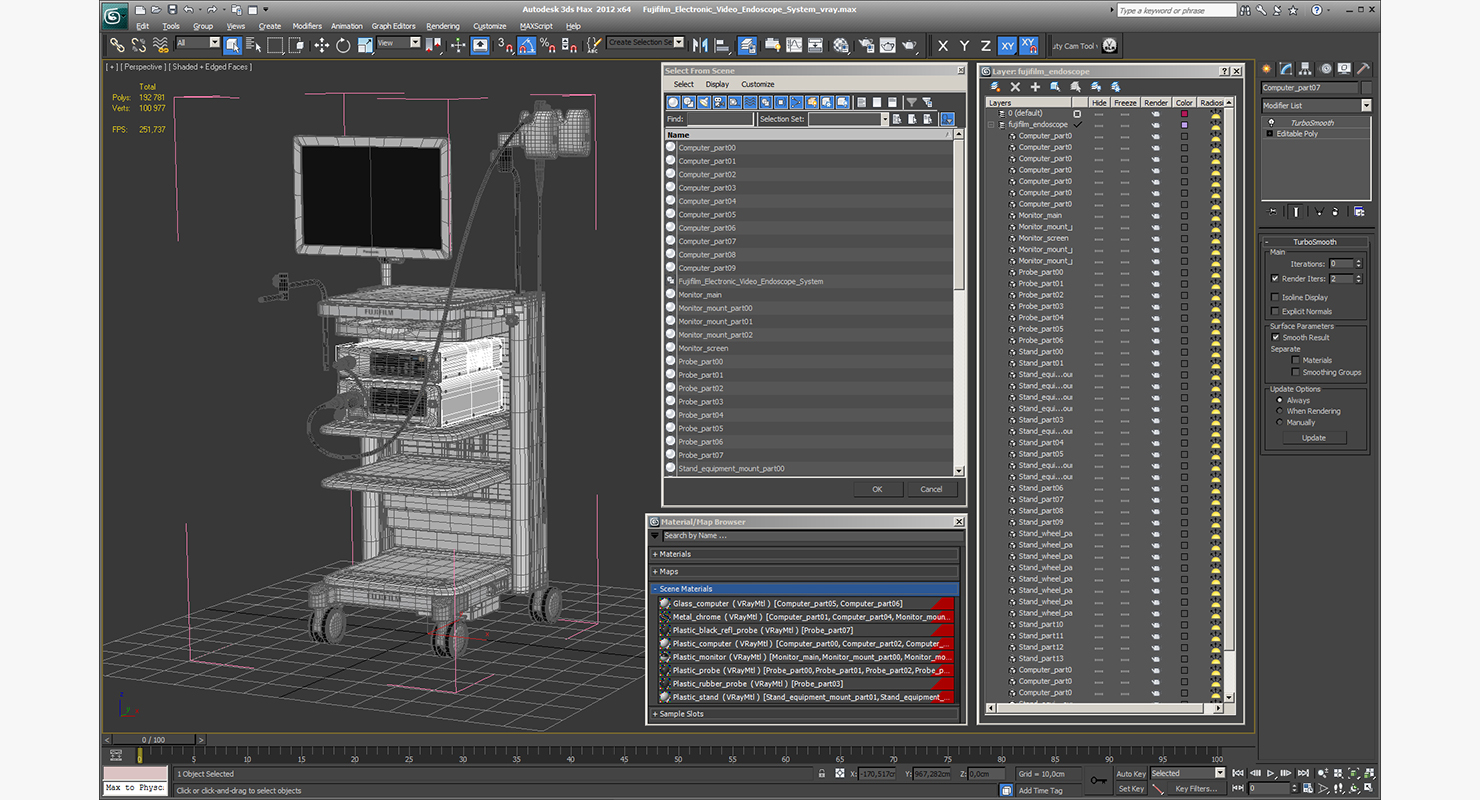Image resolution: width=1480 pixels, height=800 pixels.
Task: Click the selection lock toggle icon
Action: 823,773
